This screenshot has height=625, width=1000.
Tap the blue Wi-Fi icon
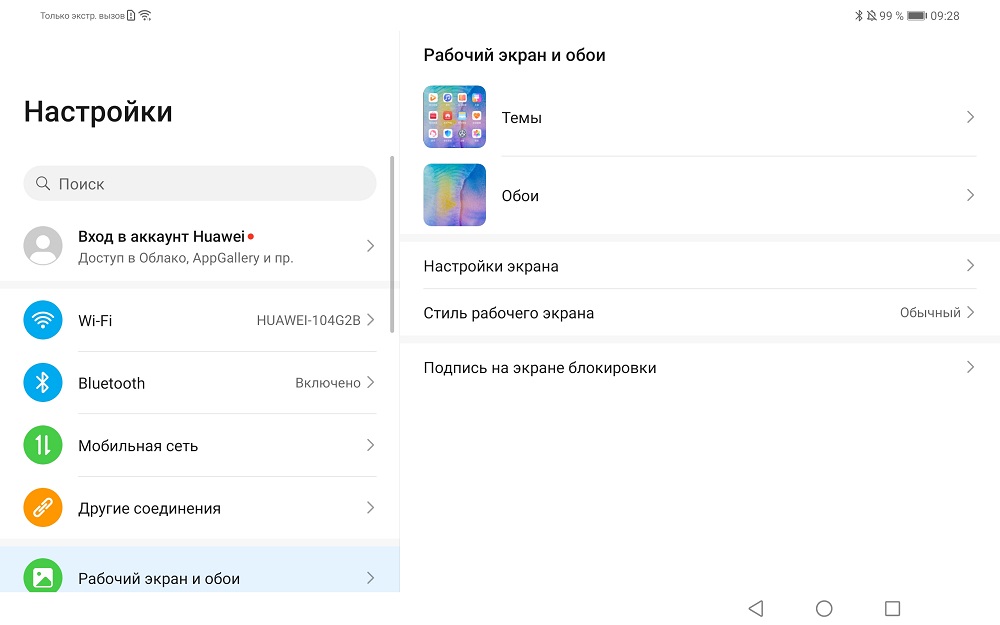click(x=43, y=320)
